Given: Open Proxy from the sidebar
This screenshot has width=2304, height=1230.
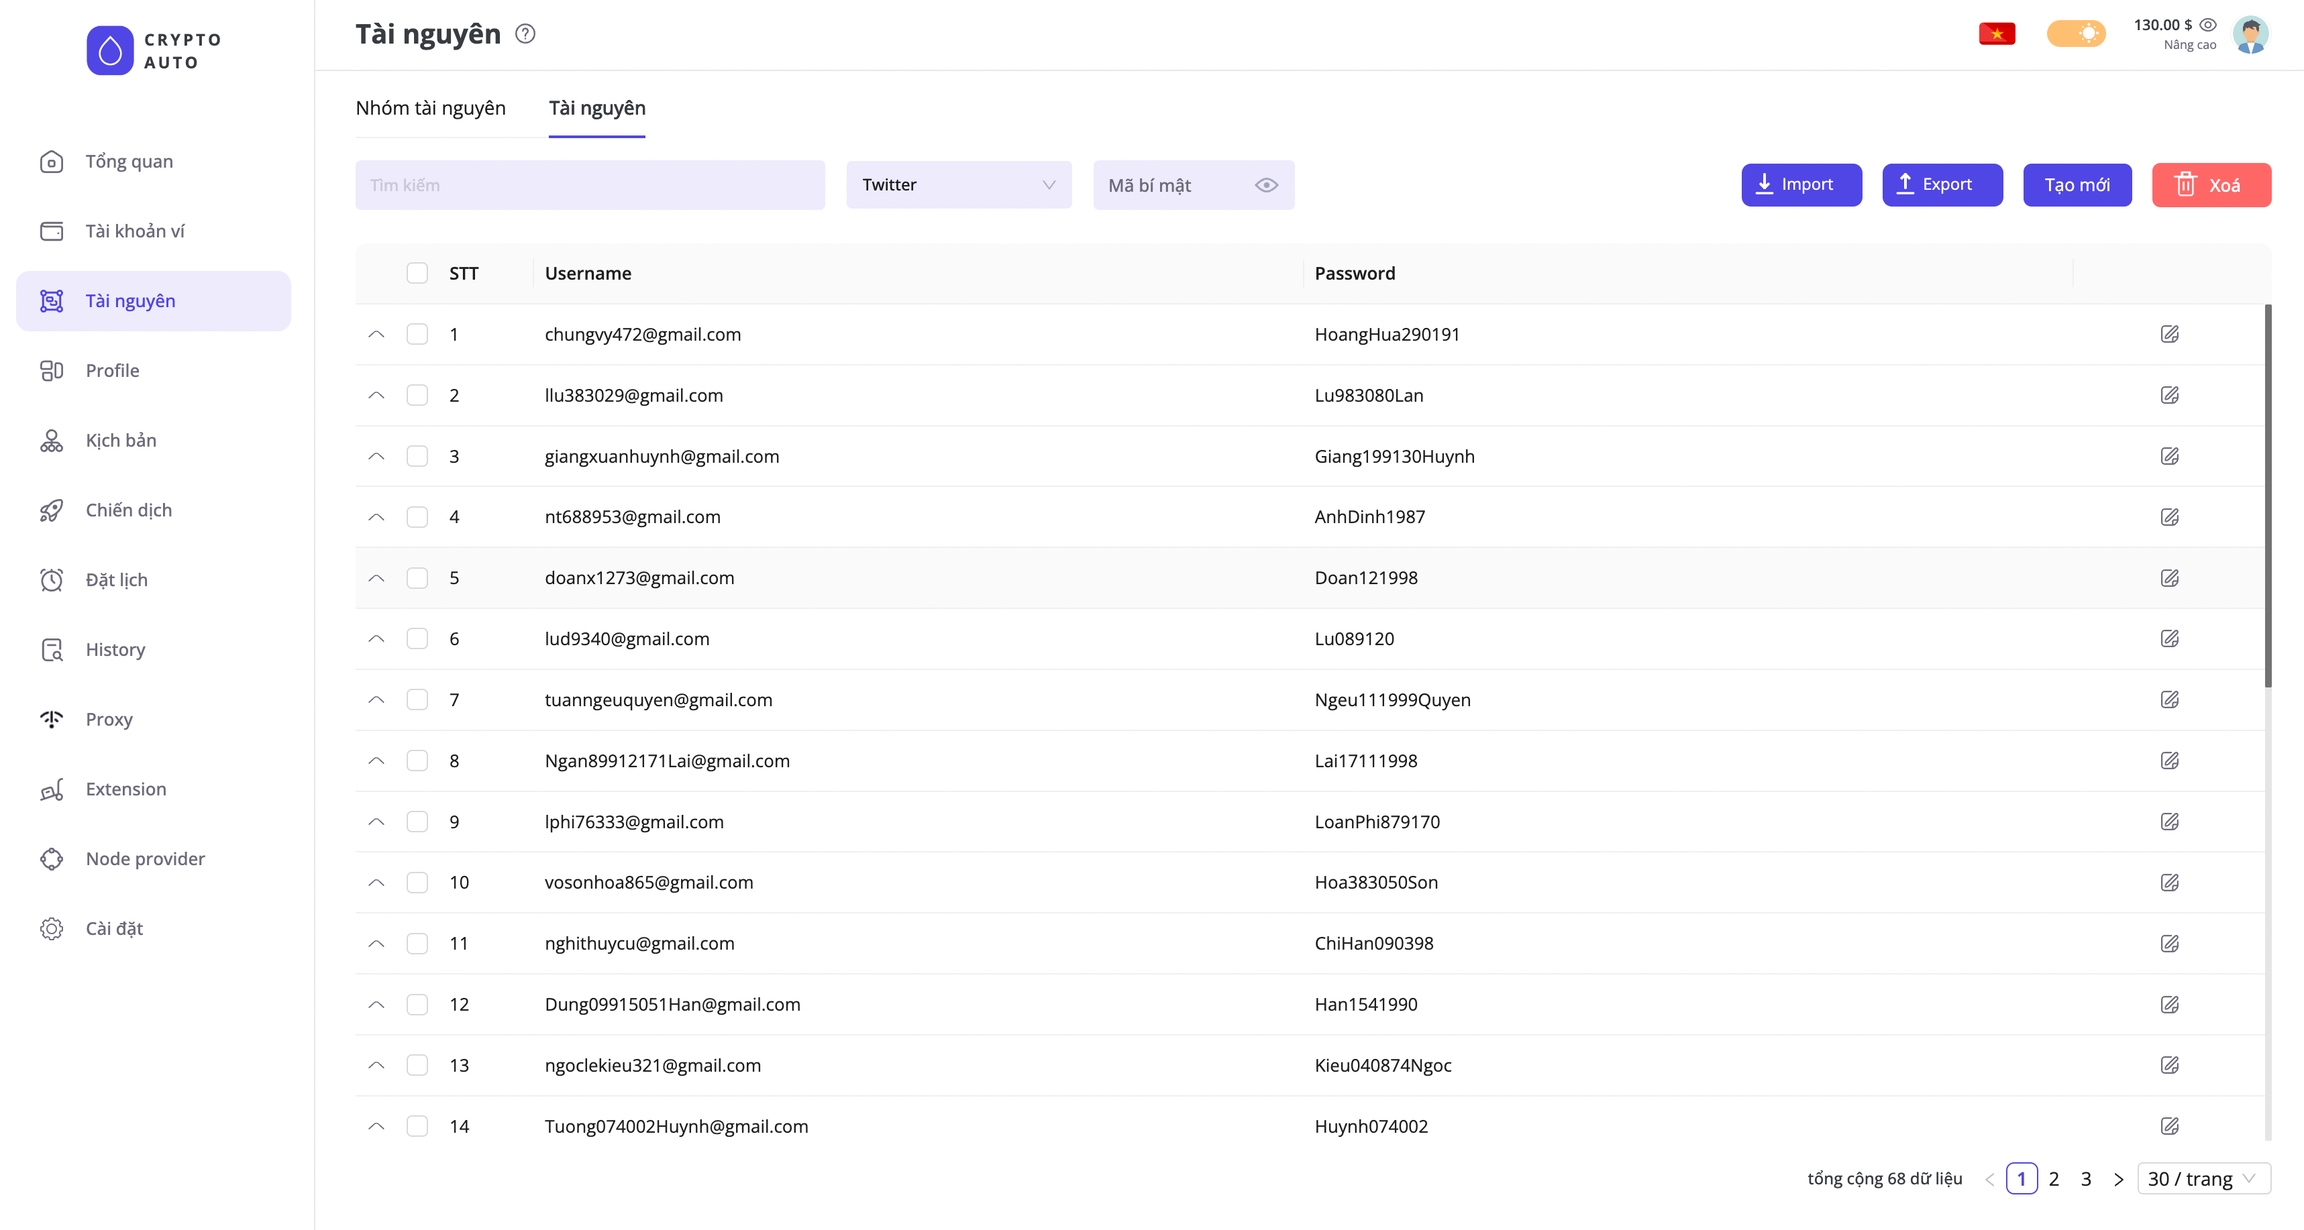Looking at the screenshot, I should [x=109, y=719].
